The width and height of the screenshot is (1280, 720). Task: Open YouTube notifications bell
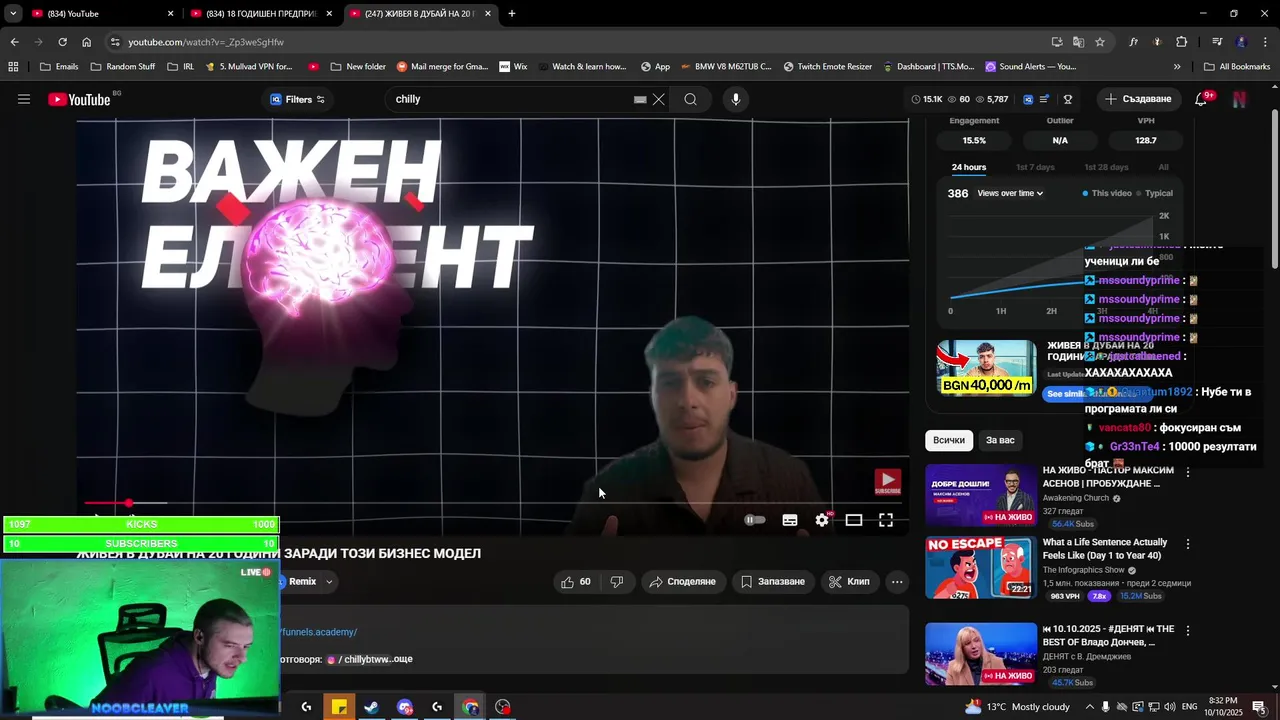click(x=1202, y=99)
